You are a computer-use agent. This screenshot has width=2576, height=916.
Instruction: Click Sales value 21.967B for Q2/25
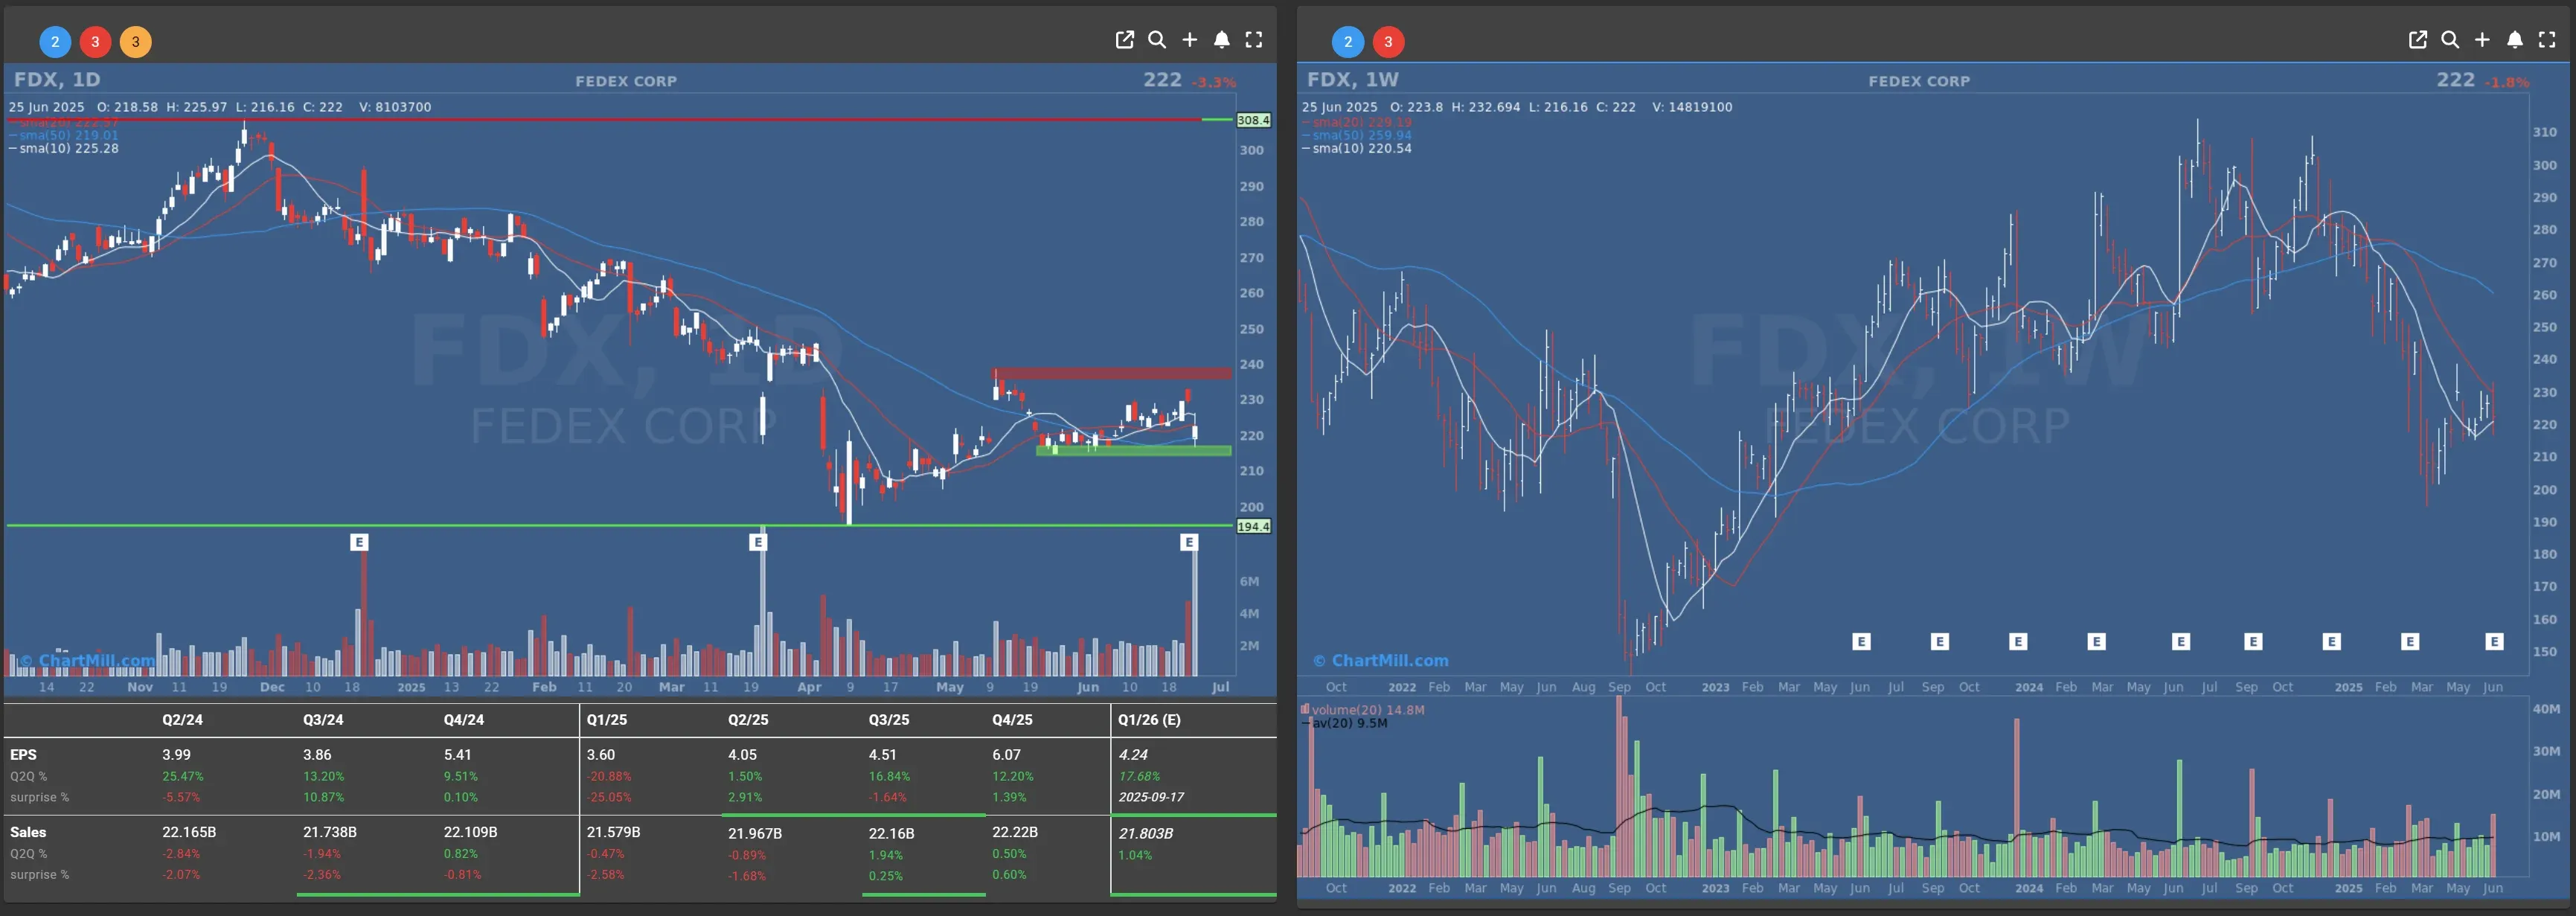[x=755, y=833]
